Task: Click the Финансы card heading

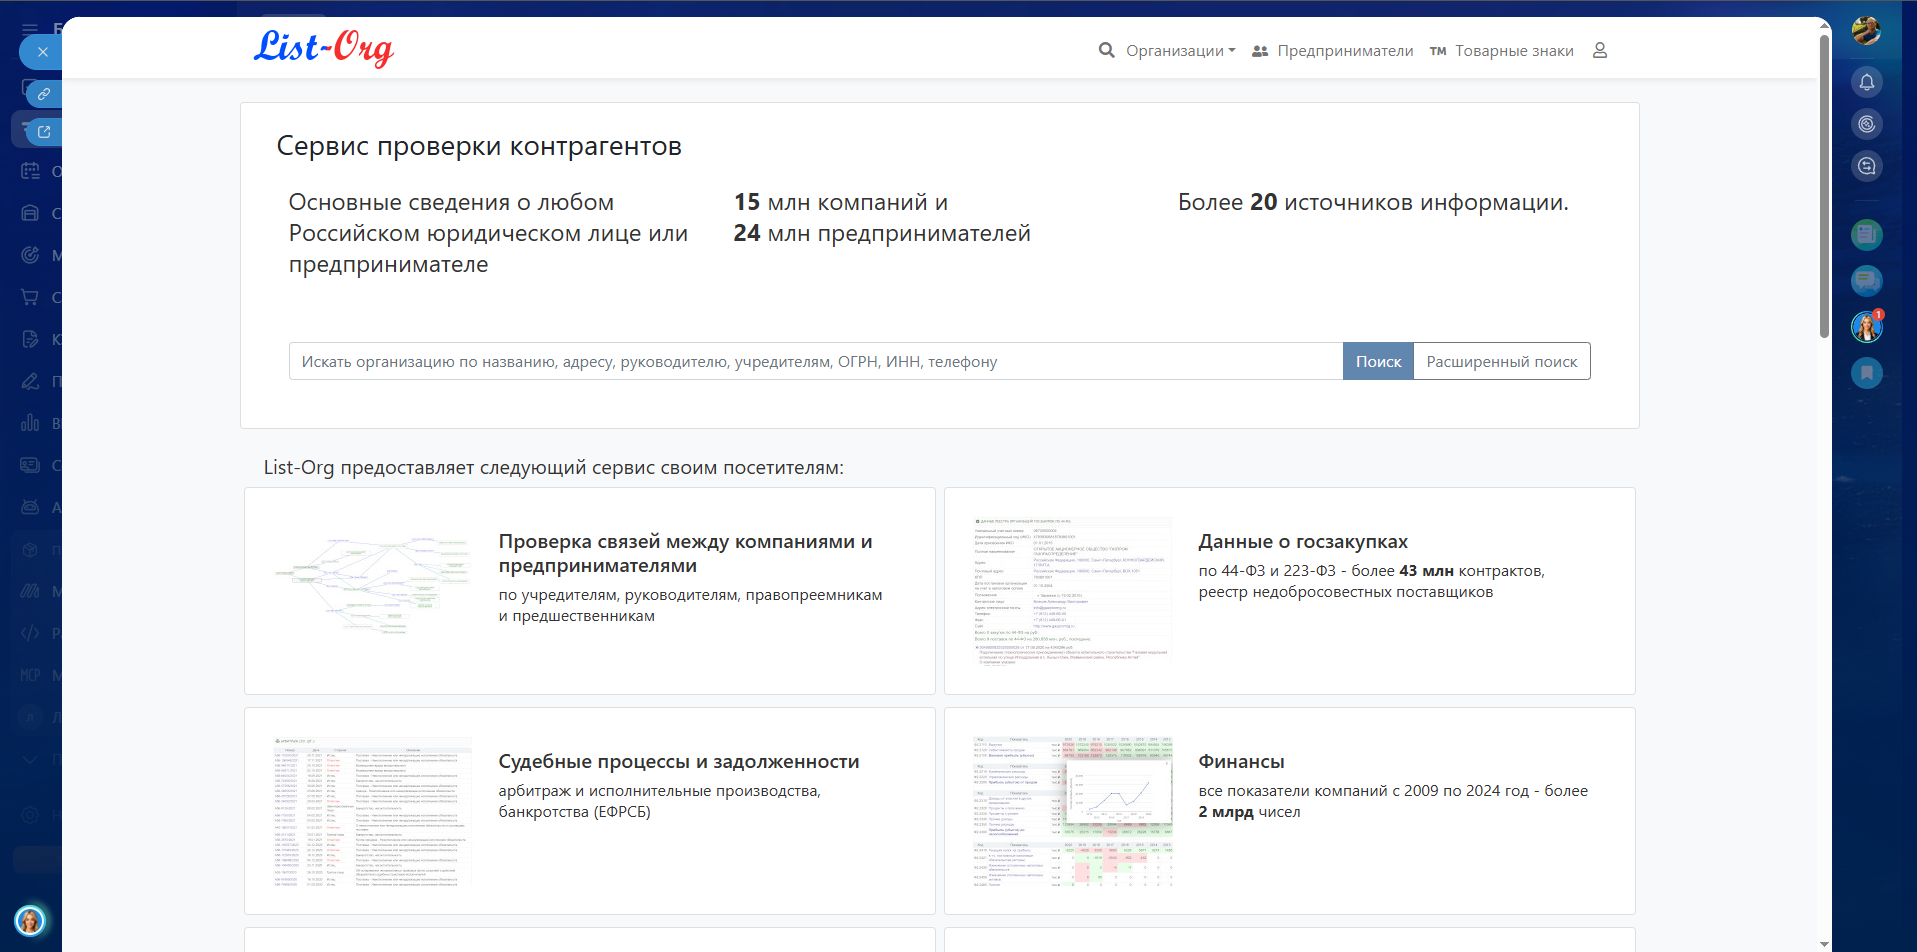Action: pos(1241,762)
